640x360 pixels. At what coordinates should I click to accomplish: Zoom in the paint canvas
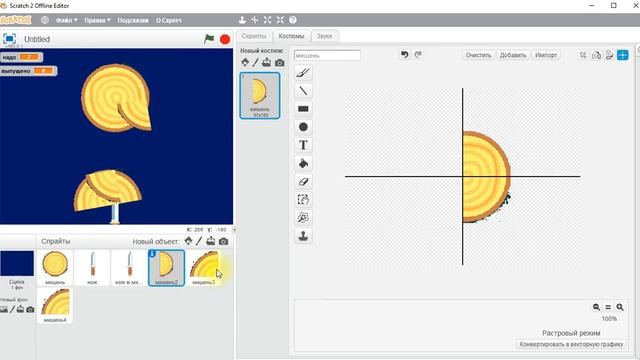pyautogui.click(x=620, y=307)
